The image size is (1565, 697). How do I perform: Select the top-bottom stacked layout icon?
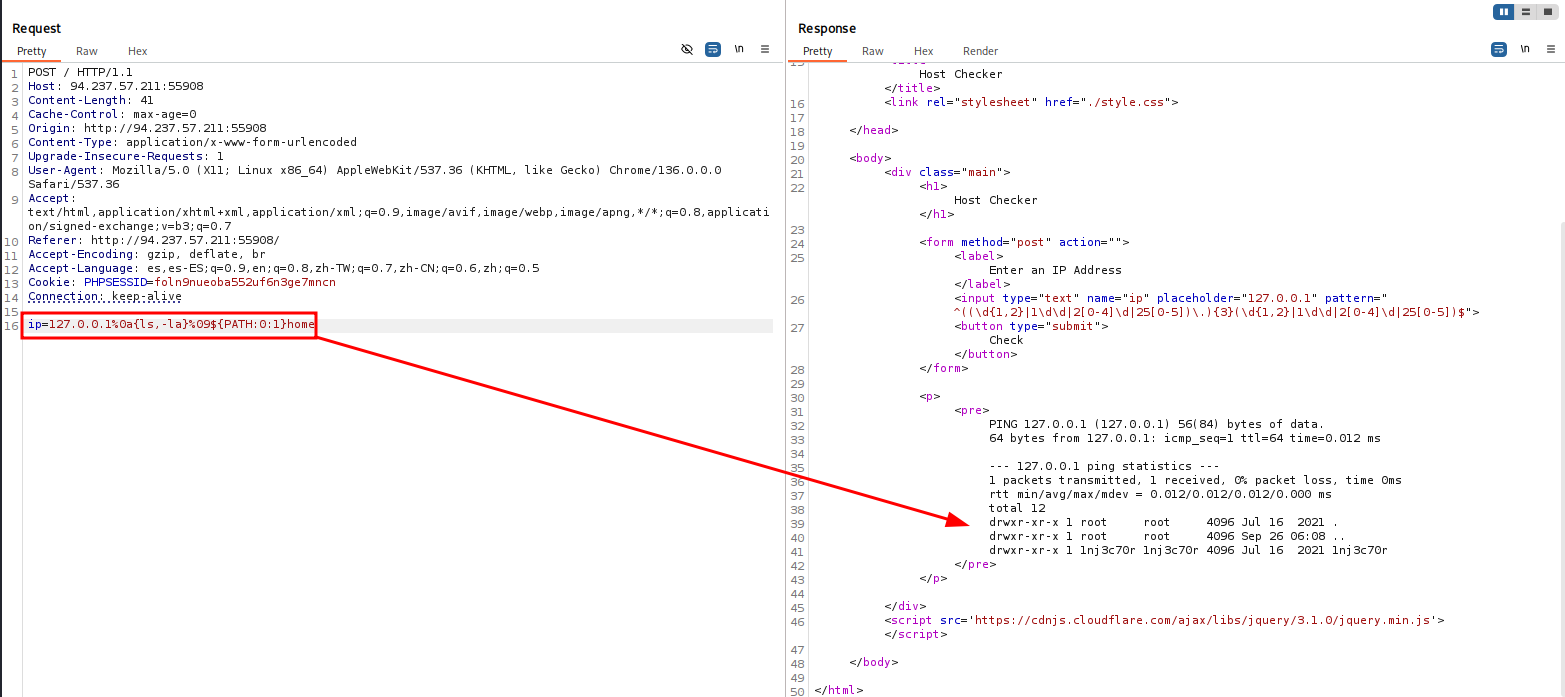coord(1526,12)
